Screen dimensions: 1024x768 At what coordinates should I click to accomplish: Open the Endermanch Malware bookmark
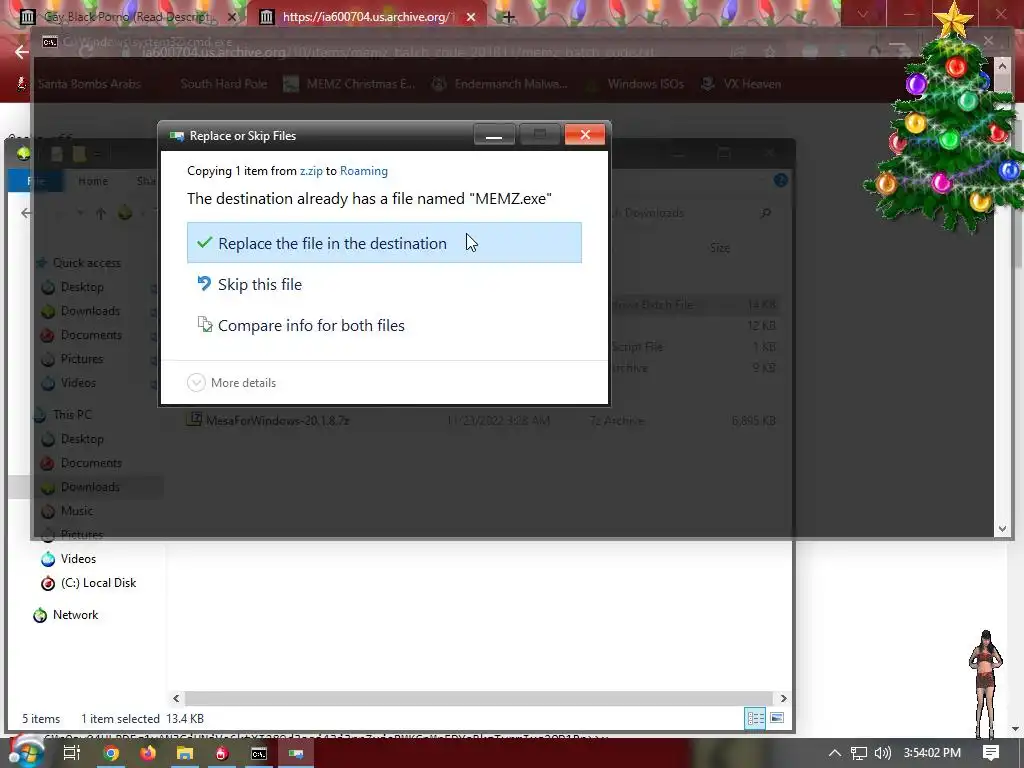point(500,84)
